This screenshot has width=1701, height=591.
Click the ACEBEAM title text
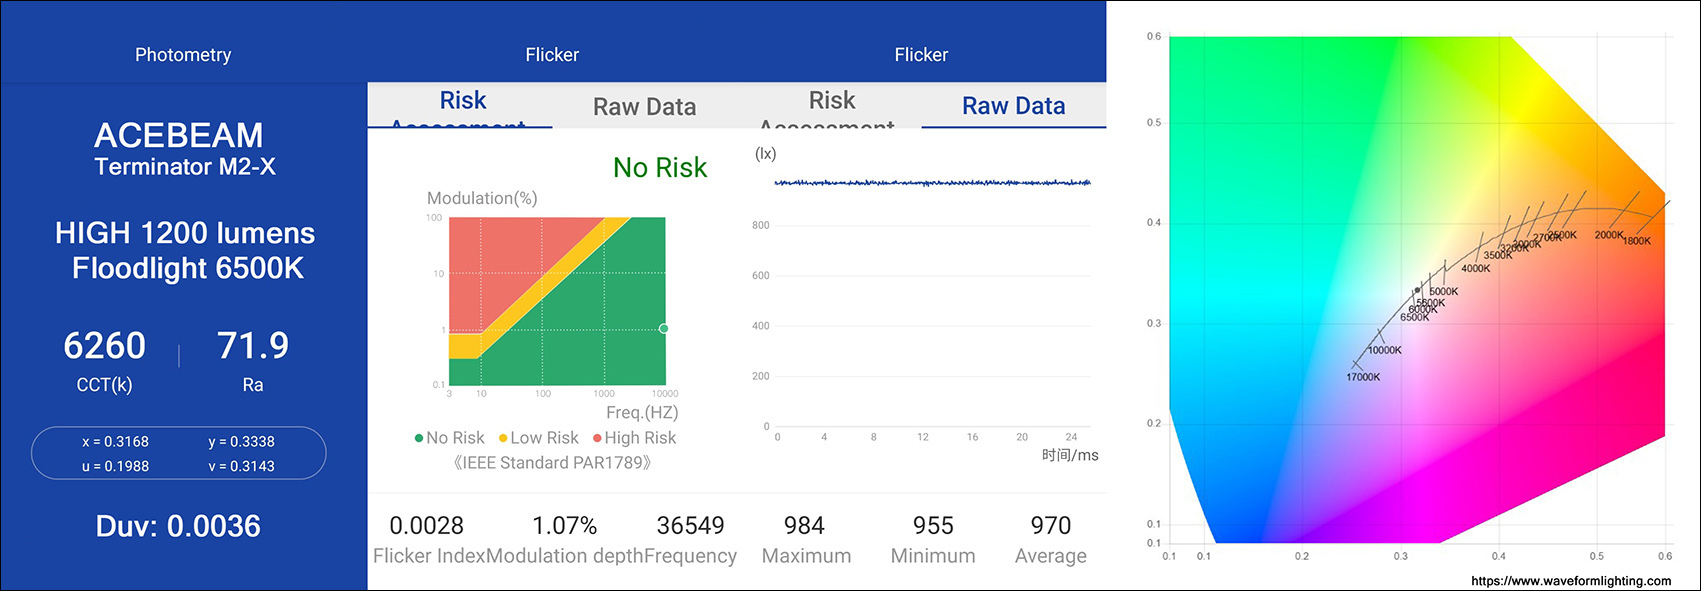179,135
